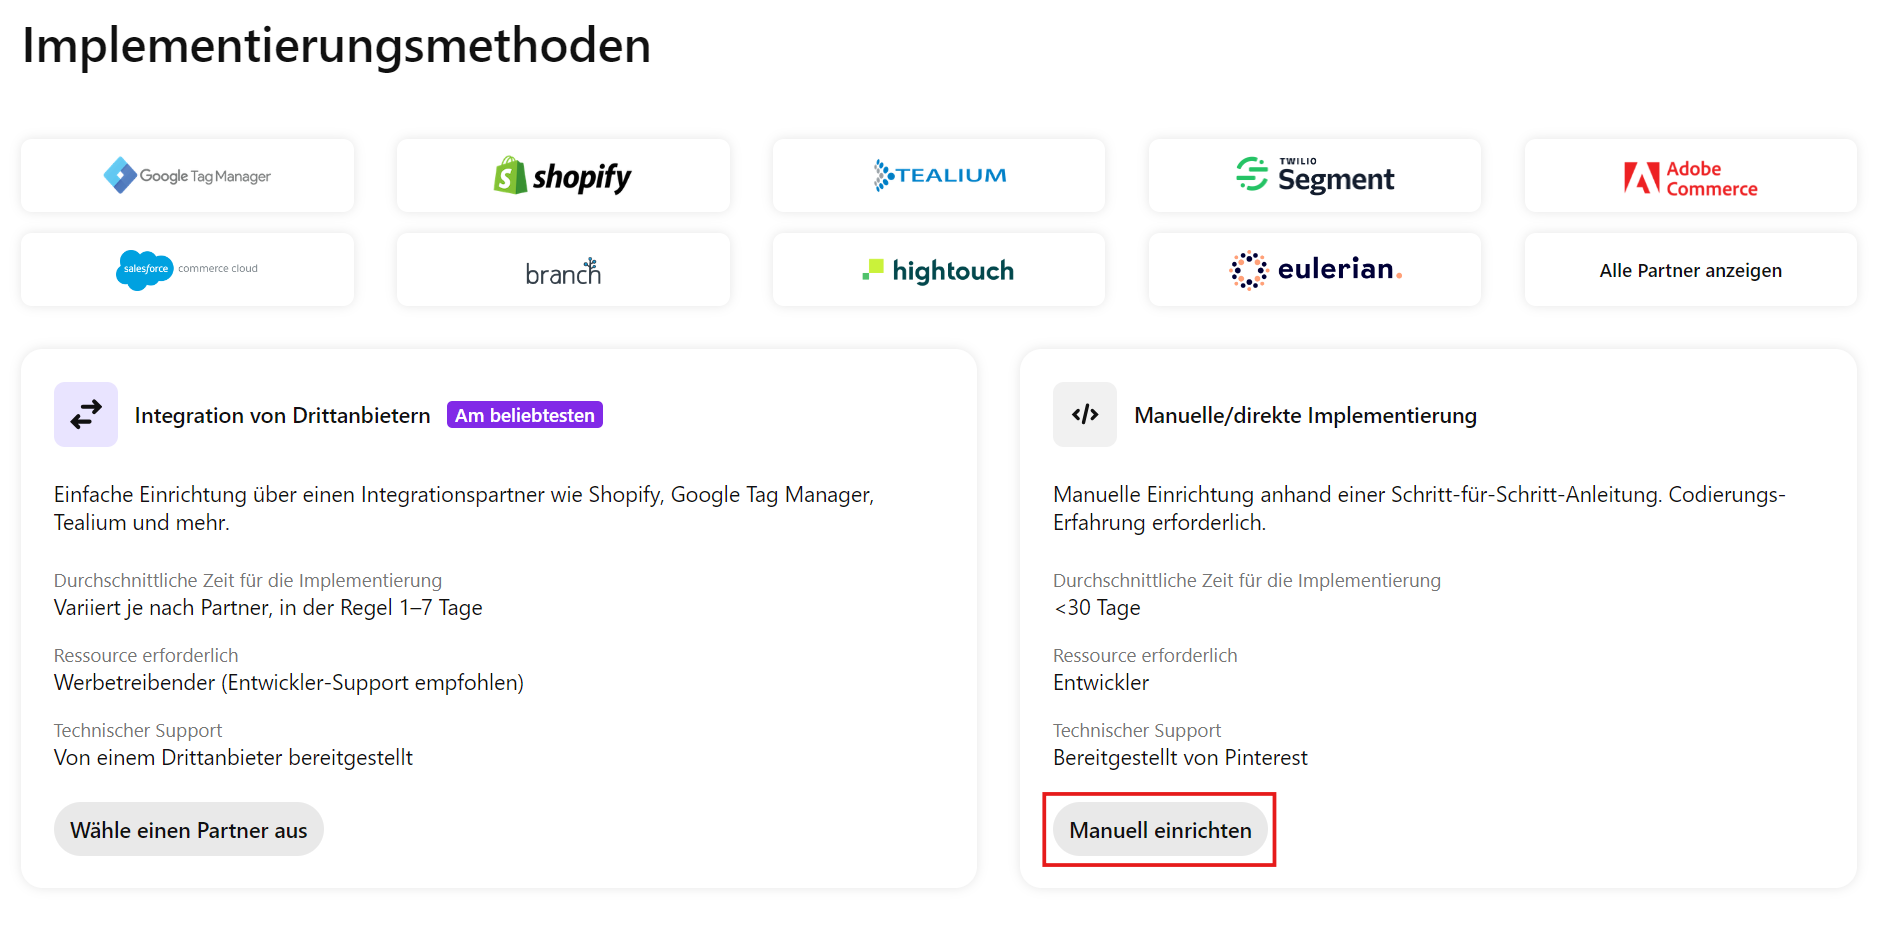Screen dimensions: 1898x928
Task: Click 'Von einem Drittanbieter bereitgestellt' text
Action: pos(233,757)
